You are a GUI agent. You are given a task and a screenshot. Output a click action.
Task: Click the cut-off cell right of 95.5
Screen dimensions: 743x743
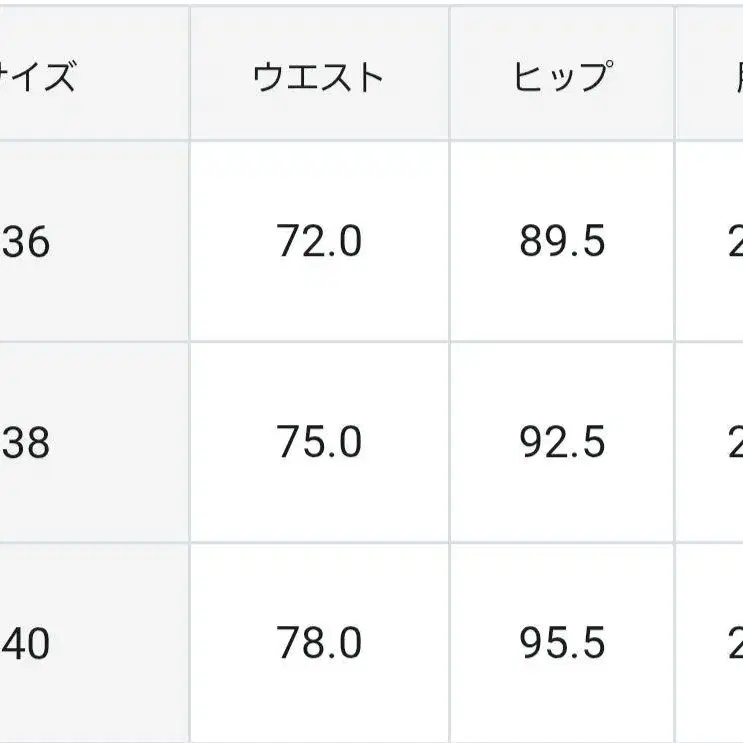click(712, 644)
